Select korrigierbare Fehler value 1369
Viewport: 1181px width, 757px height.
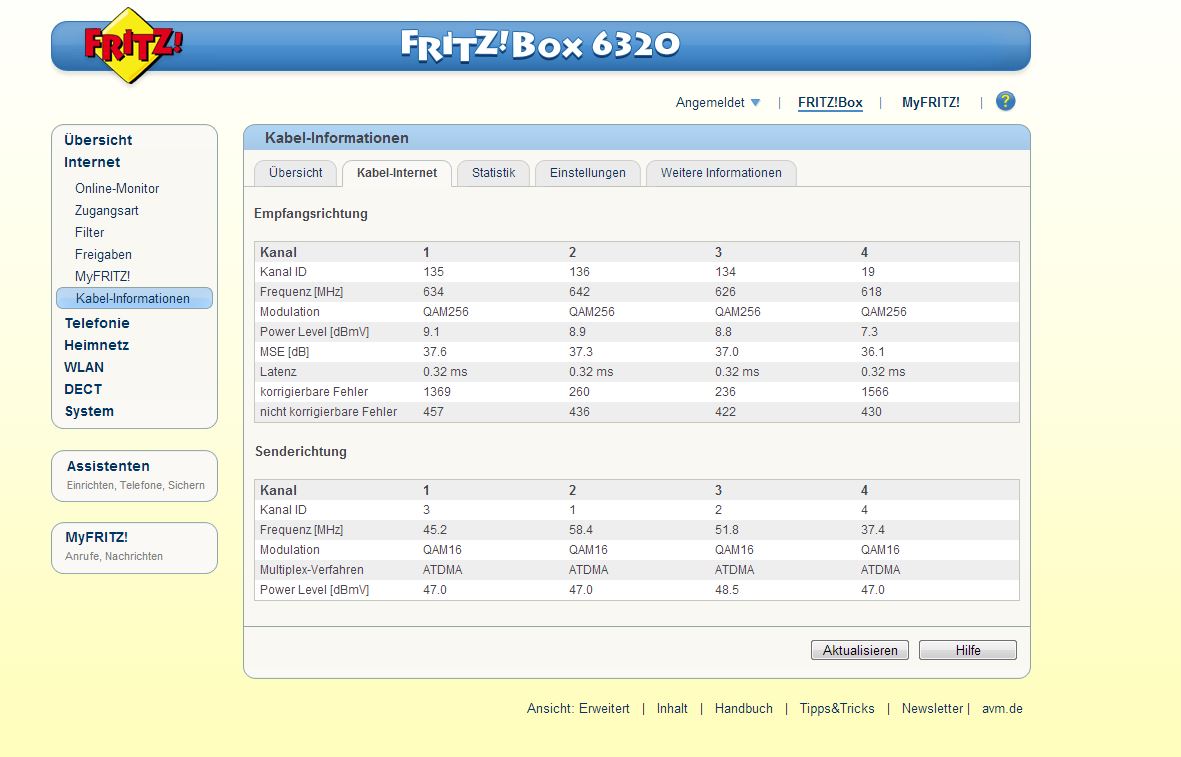pyautogui.click(x=437, y=392)
